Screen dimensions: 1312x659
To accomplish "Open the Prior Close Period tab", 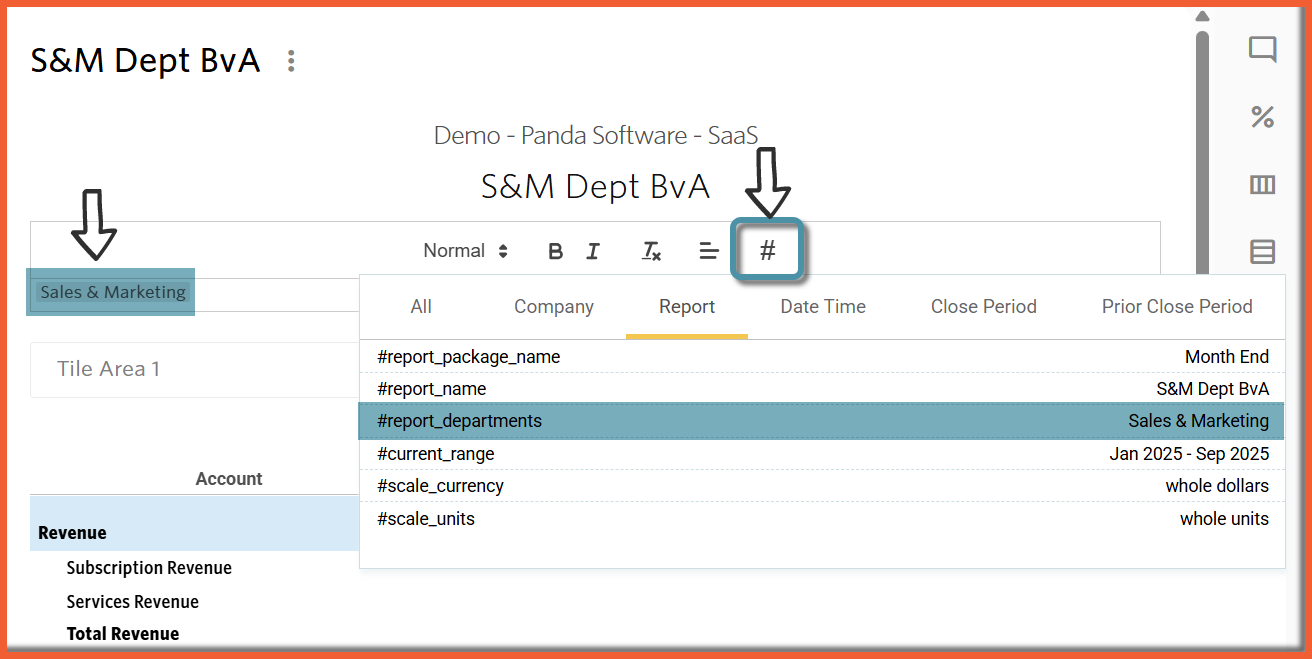I will [1177, 307].
